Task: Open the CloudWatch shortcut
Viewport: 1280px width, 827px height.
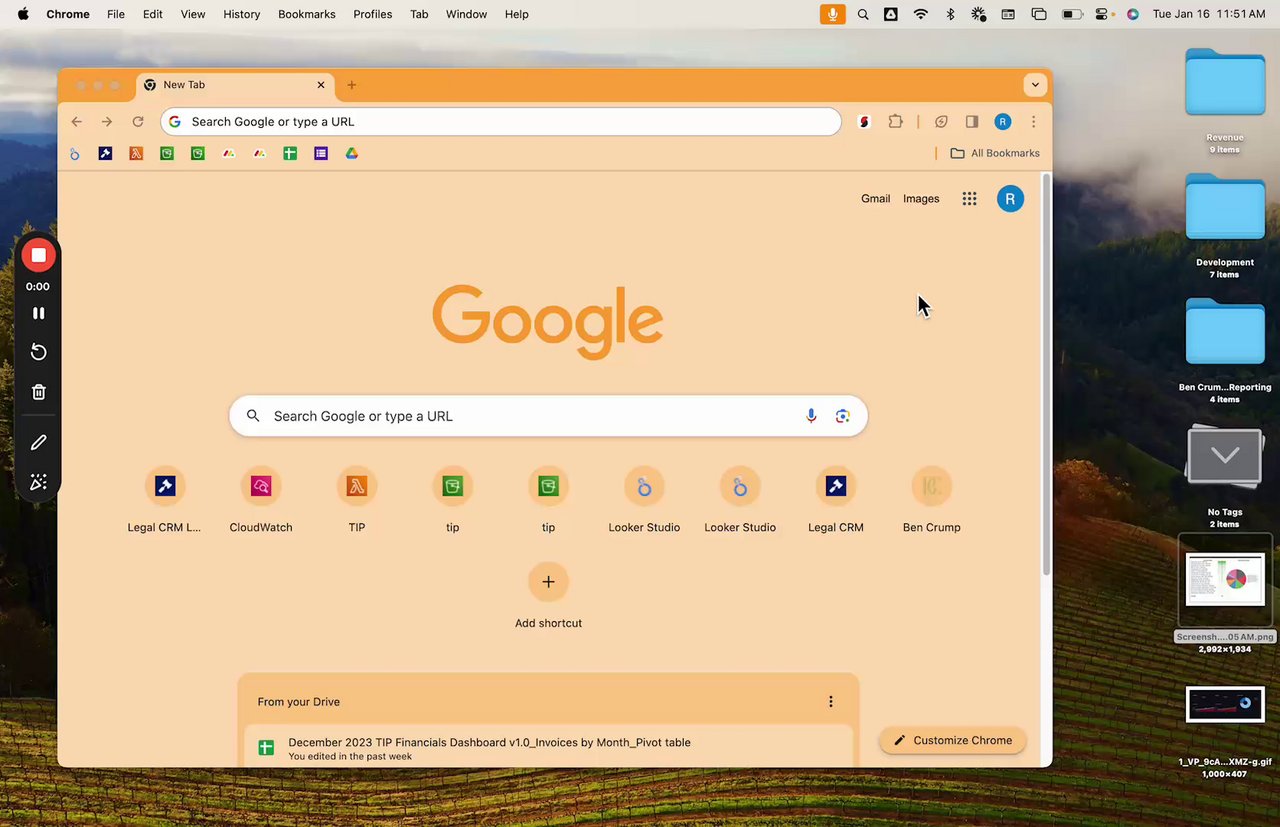Action: (x=261, y=500)
